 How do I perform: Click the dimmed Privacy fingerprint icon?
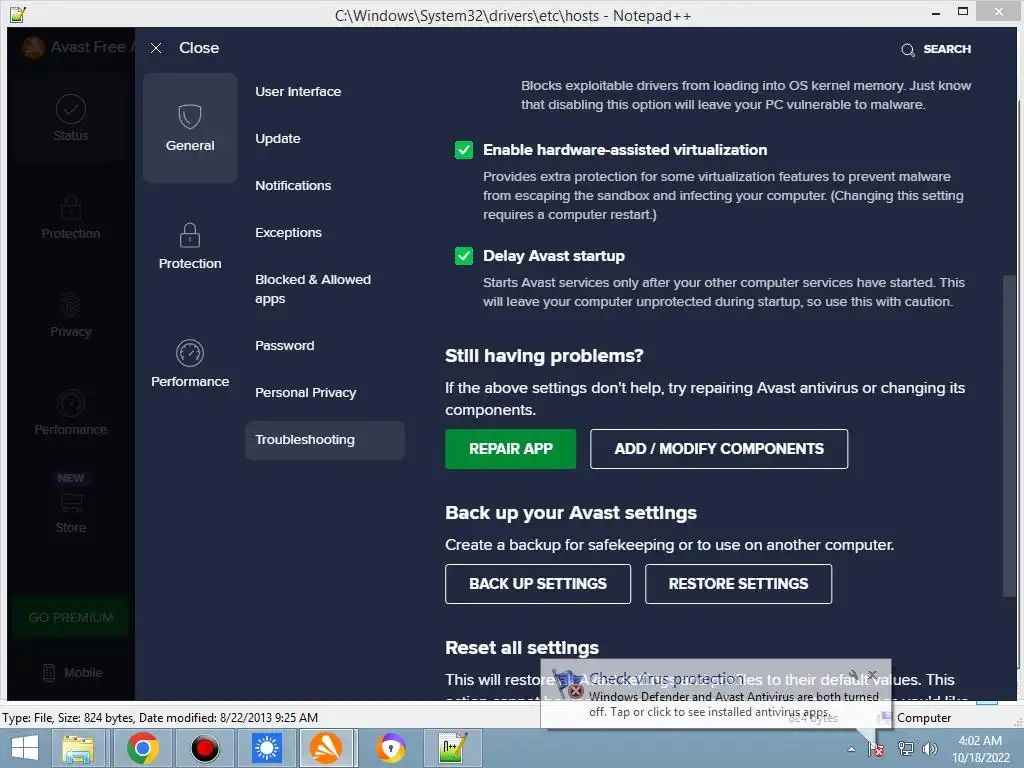pyautogui.click(x=71, y=306)
